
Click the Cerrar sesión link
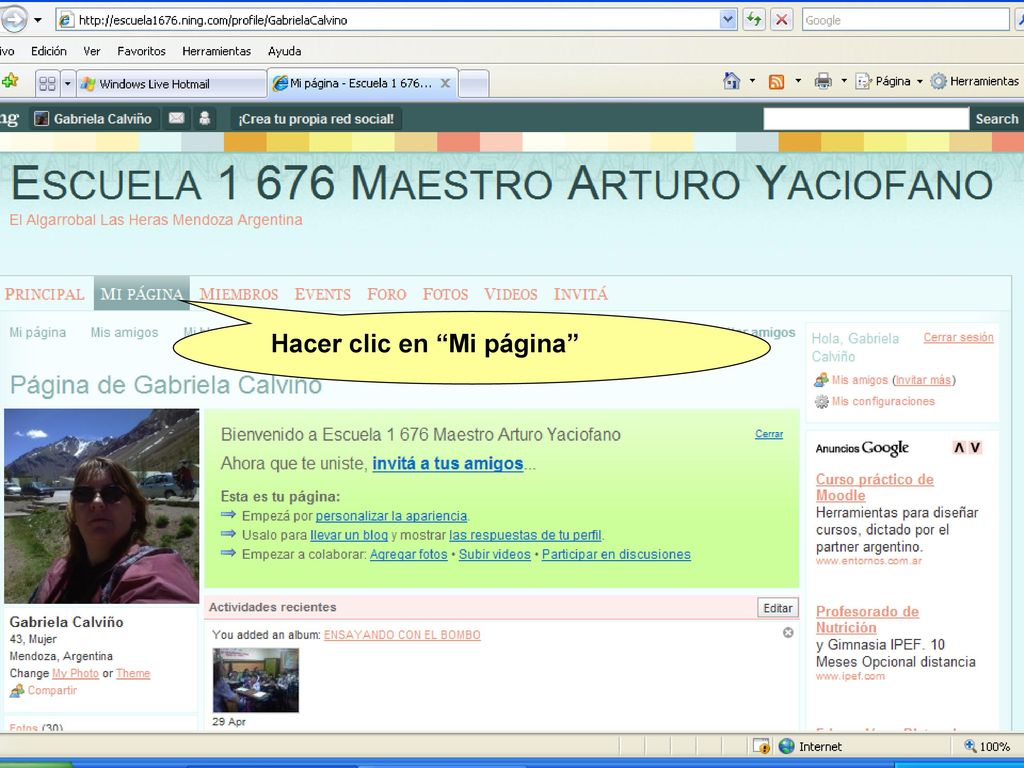958,338
